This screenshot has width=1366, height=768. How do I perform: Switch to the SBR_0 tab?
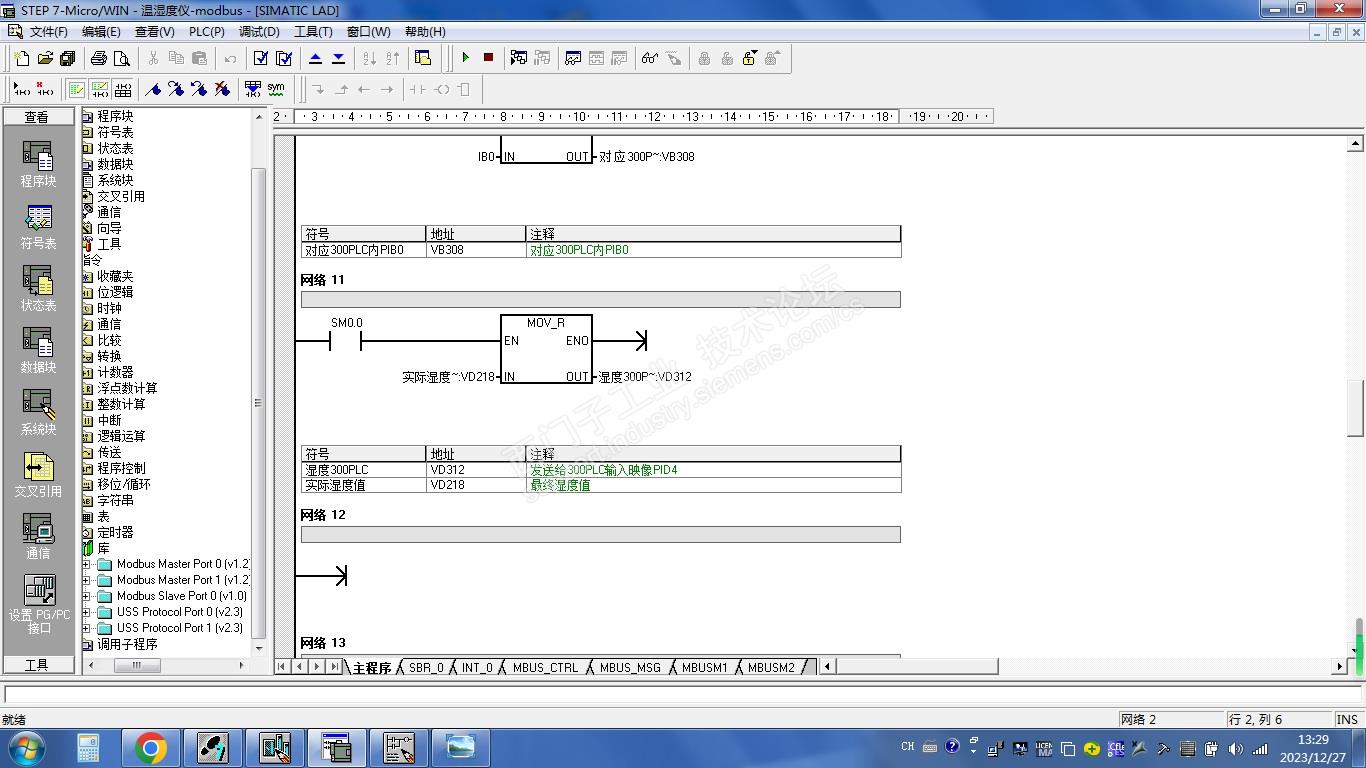(x=426, y=667)
